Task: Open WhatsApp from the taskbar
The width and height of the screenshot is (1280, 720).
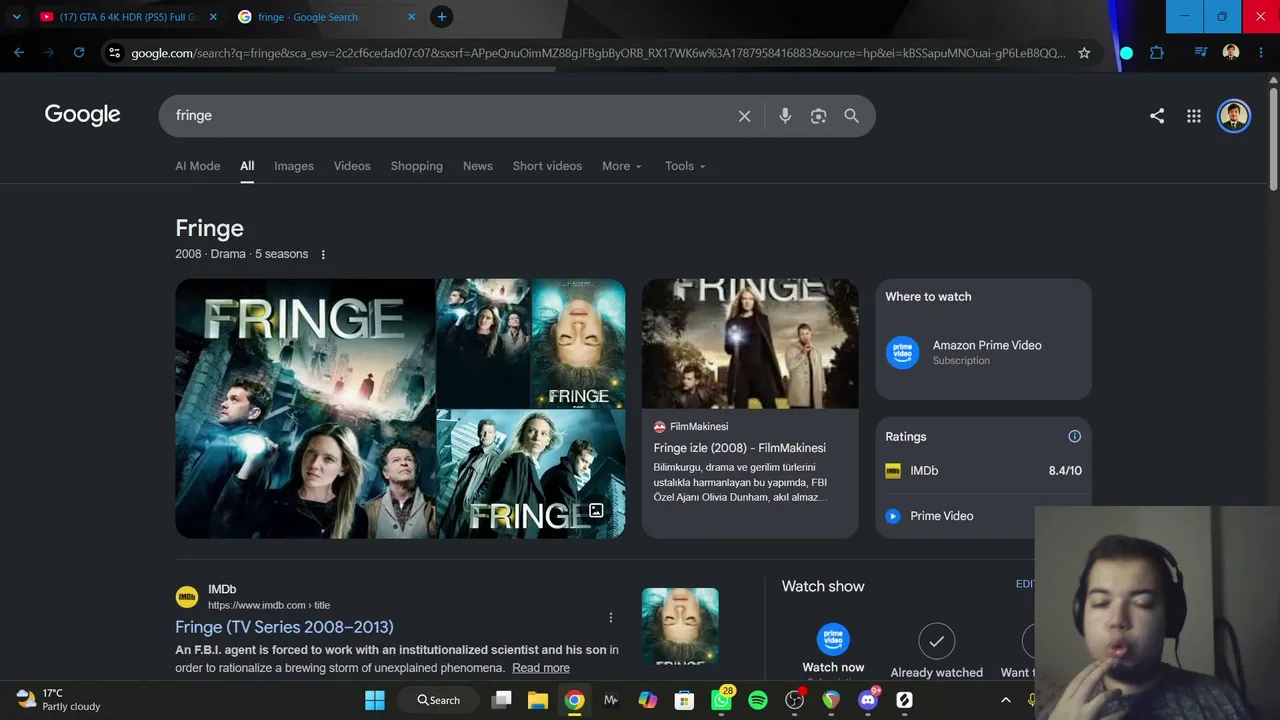Action: pos(721,700)
